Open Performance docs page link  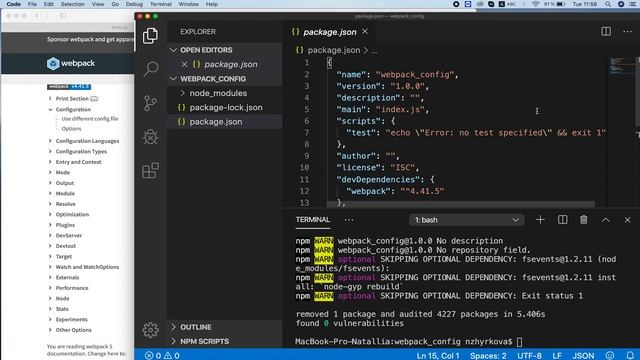(x=72, y=288)
